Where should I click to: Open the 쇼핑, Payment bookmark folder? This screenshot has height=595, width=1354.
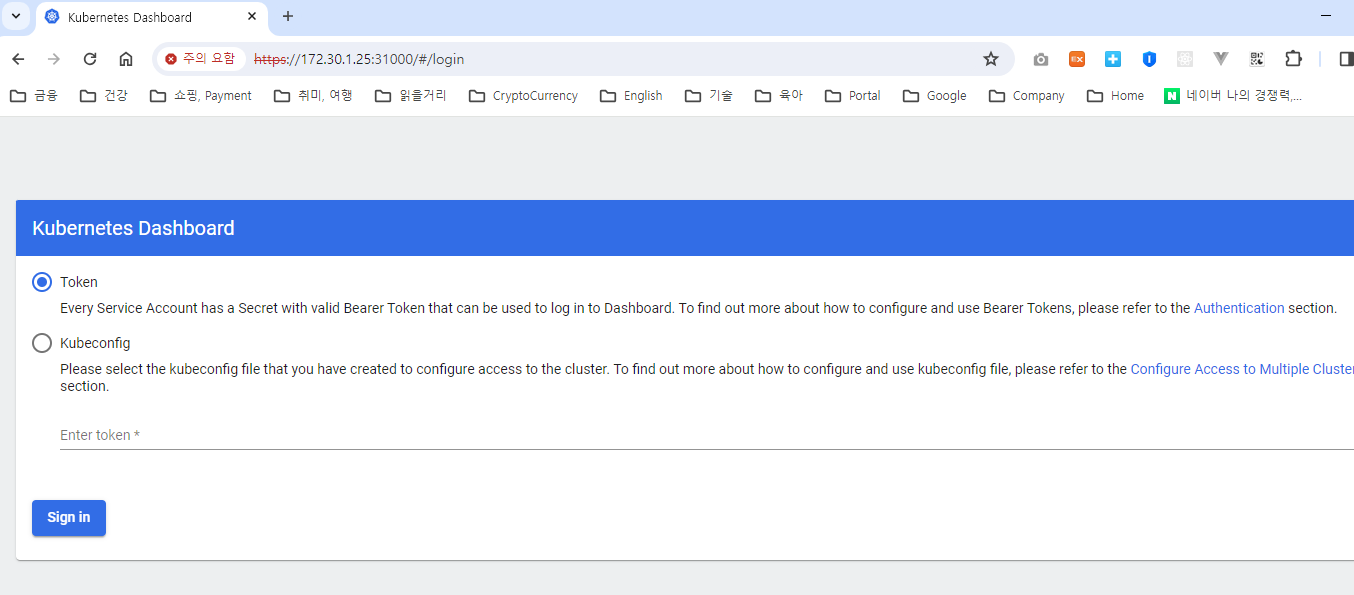(x=201, y=96)
